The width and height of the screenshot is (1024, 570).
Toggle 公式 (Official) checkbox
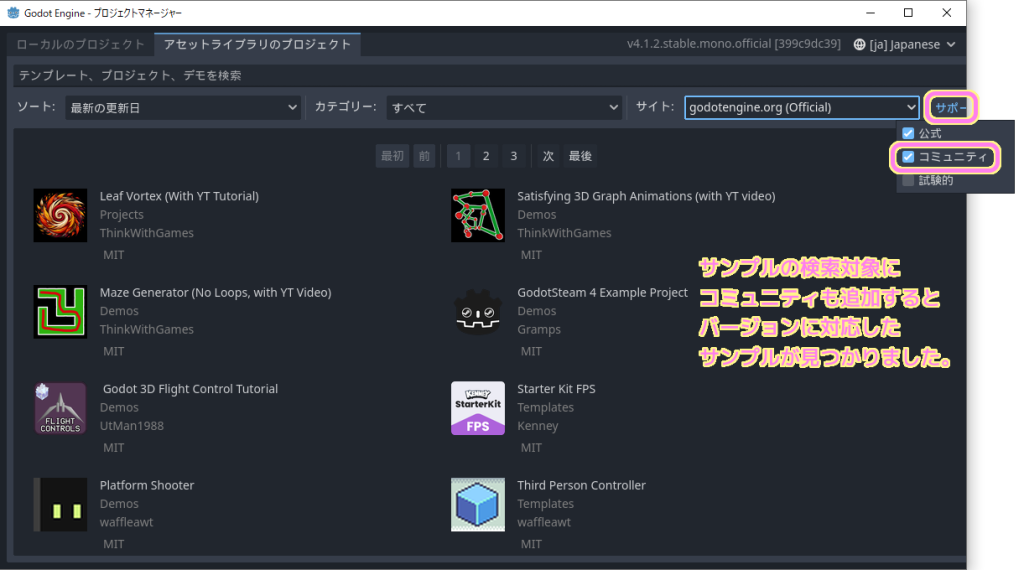pos(908,133)
